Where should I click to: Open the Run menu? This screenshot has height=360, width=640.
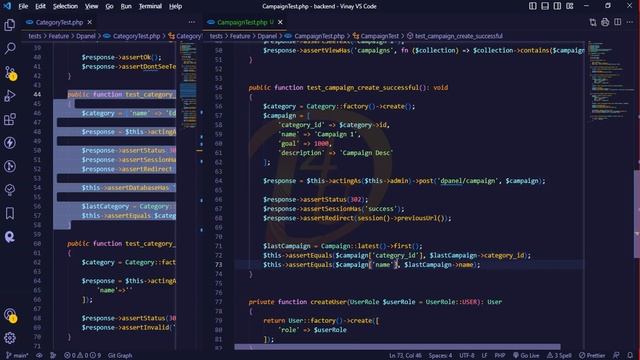(x=126, y=6)
